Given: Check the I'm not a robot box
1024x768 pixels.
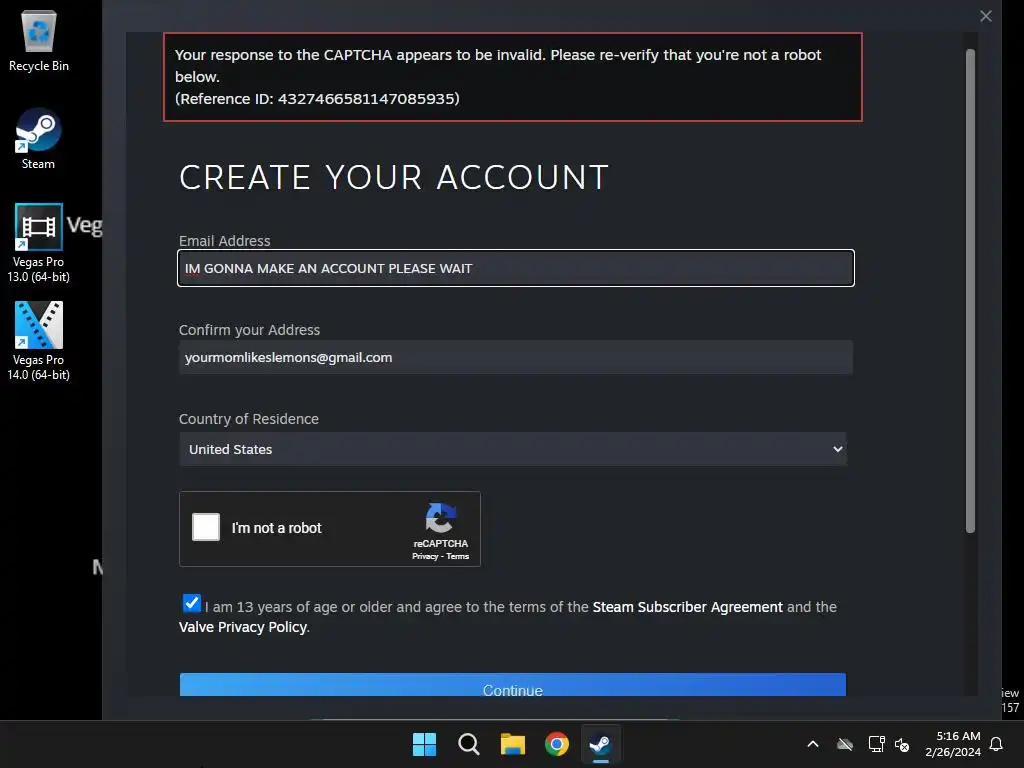Looking at the screenshot, I should click(x=206, y=527).
